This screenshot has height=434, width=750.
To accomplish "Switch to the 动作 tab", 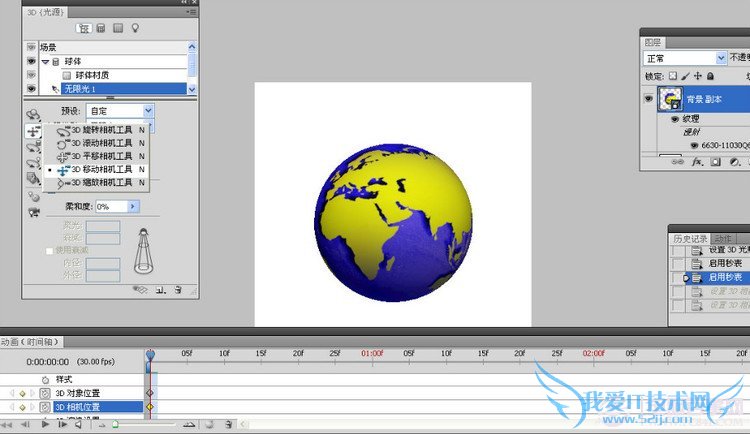I will (x=723, y=238).
